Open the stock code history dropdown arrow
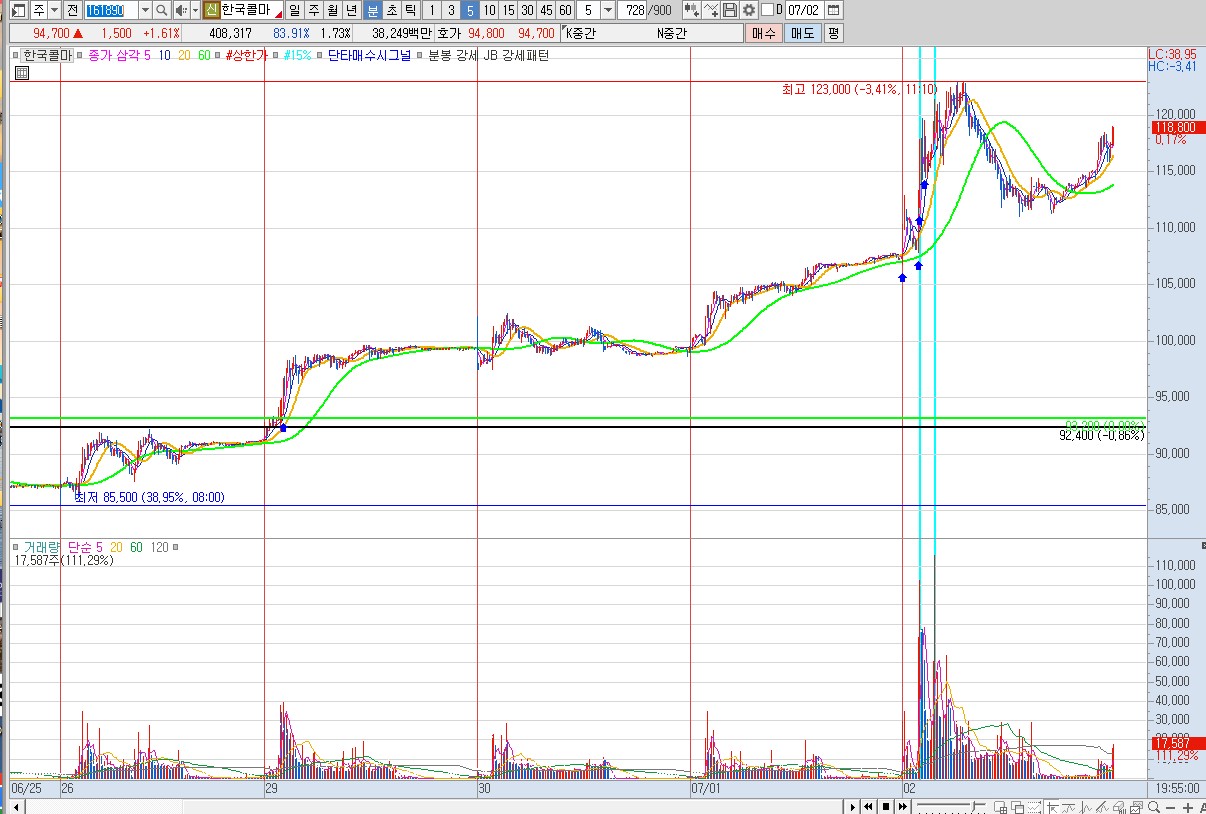The image size is (1206, 814). (x=145, y=10)
